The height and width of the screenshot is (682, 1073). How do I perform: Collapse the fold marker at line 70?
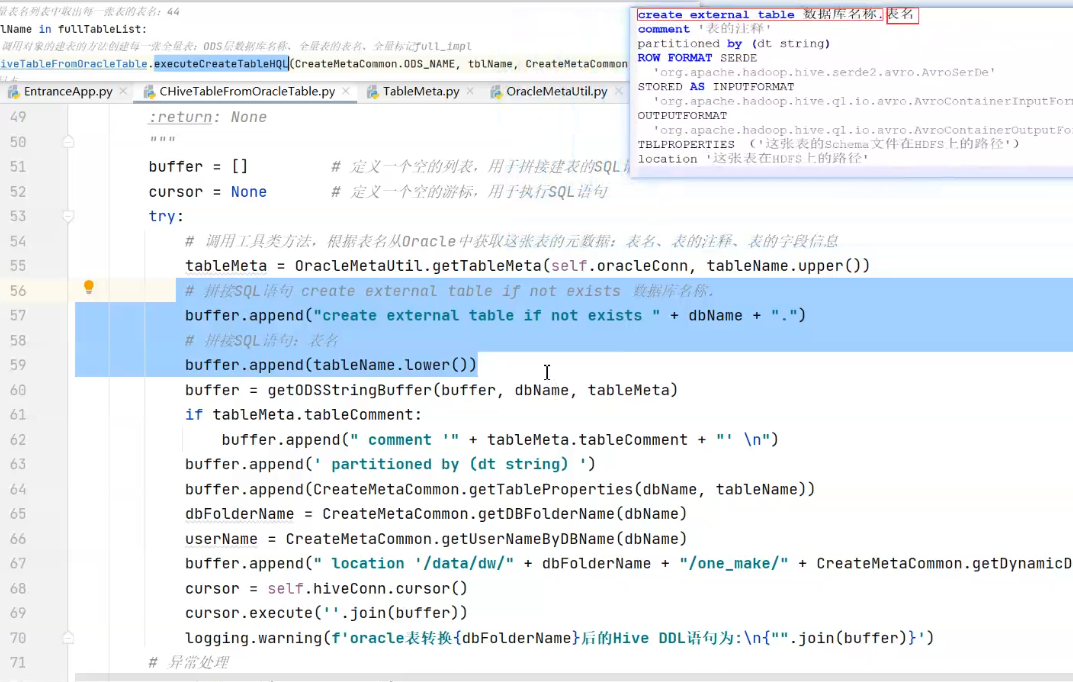tap(68, 637)
